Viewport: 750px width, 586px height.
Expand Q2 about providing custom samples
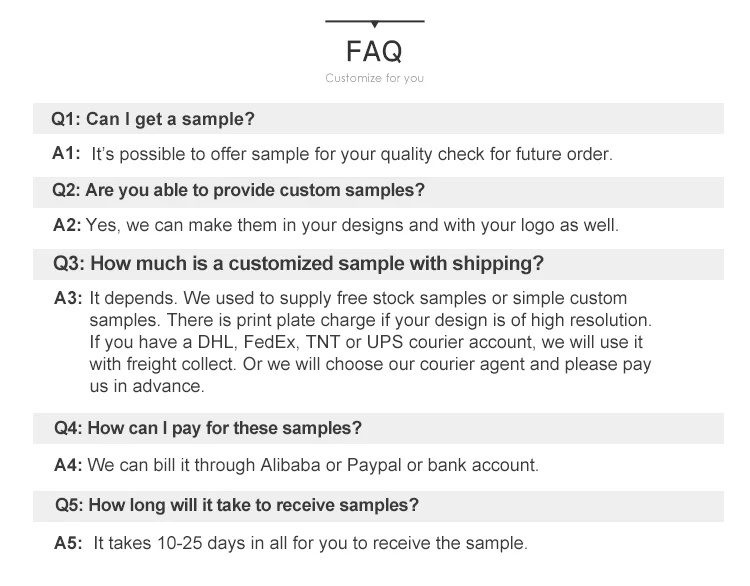[239, 190]
